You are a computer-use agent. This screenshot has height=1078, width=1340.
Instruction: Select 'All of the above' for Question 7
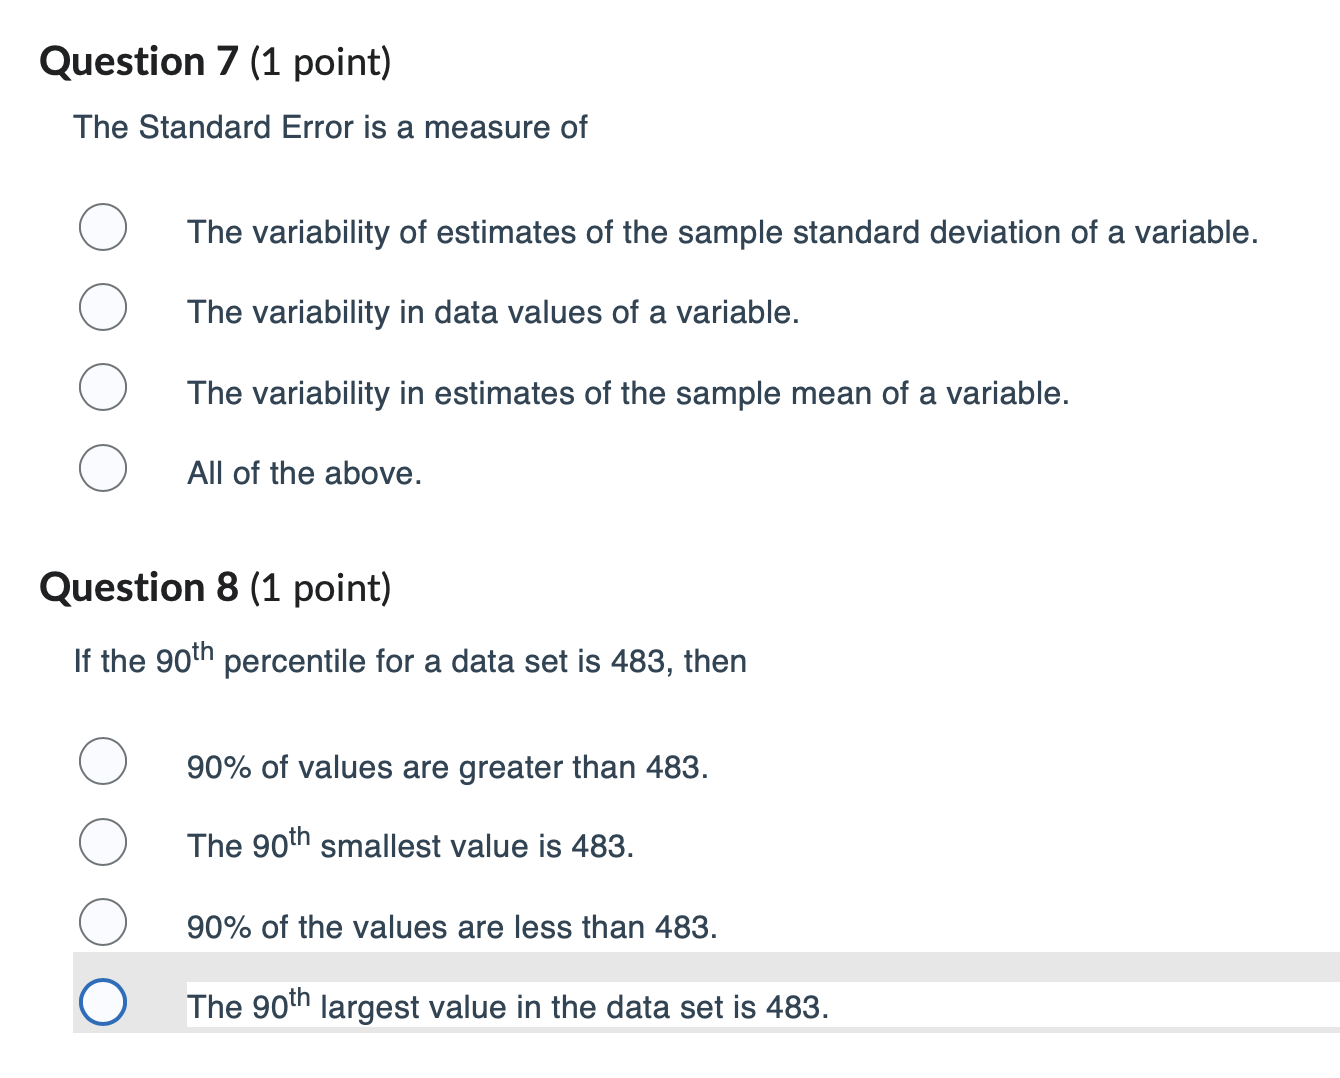(x=102, y=467)
